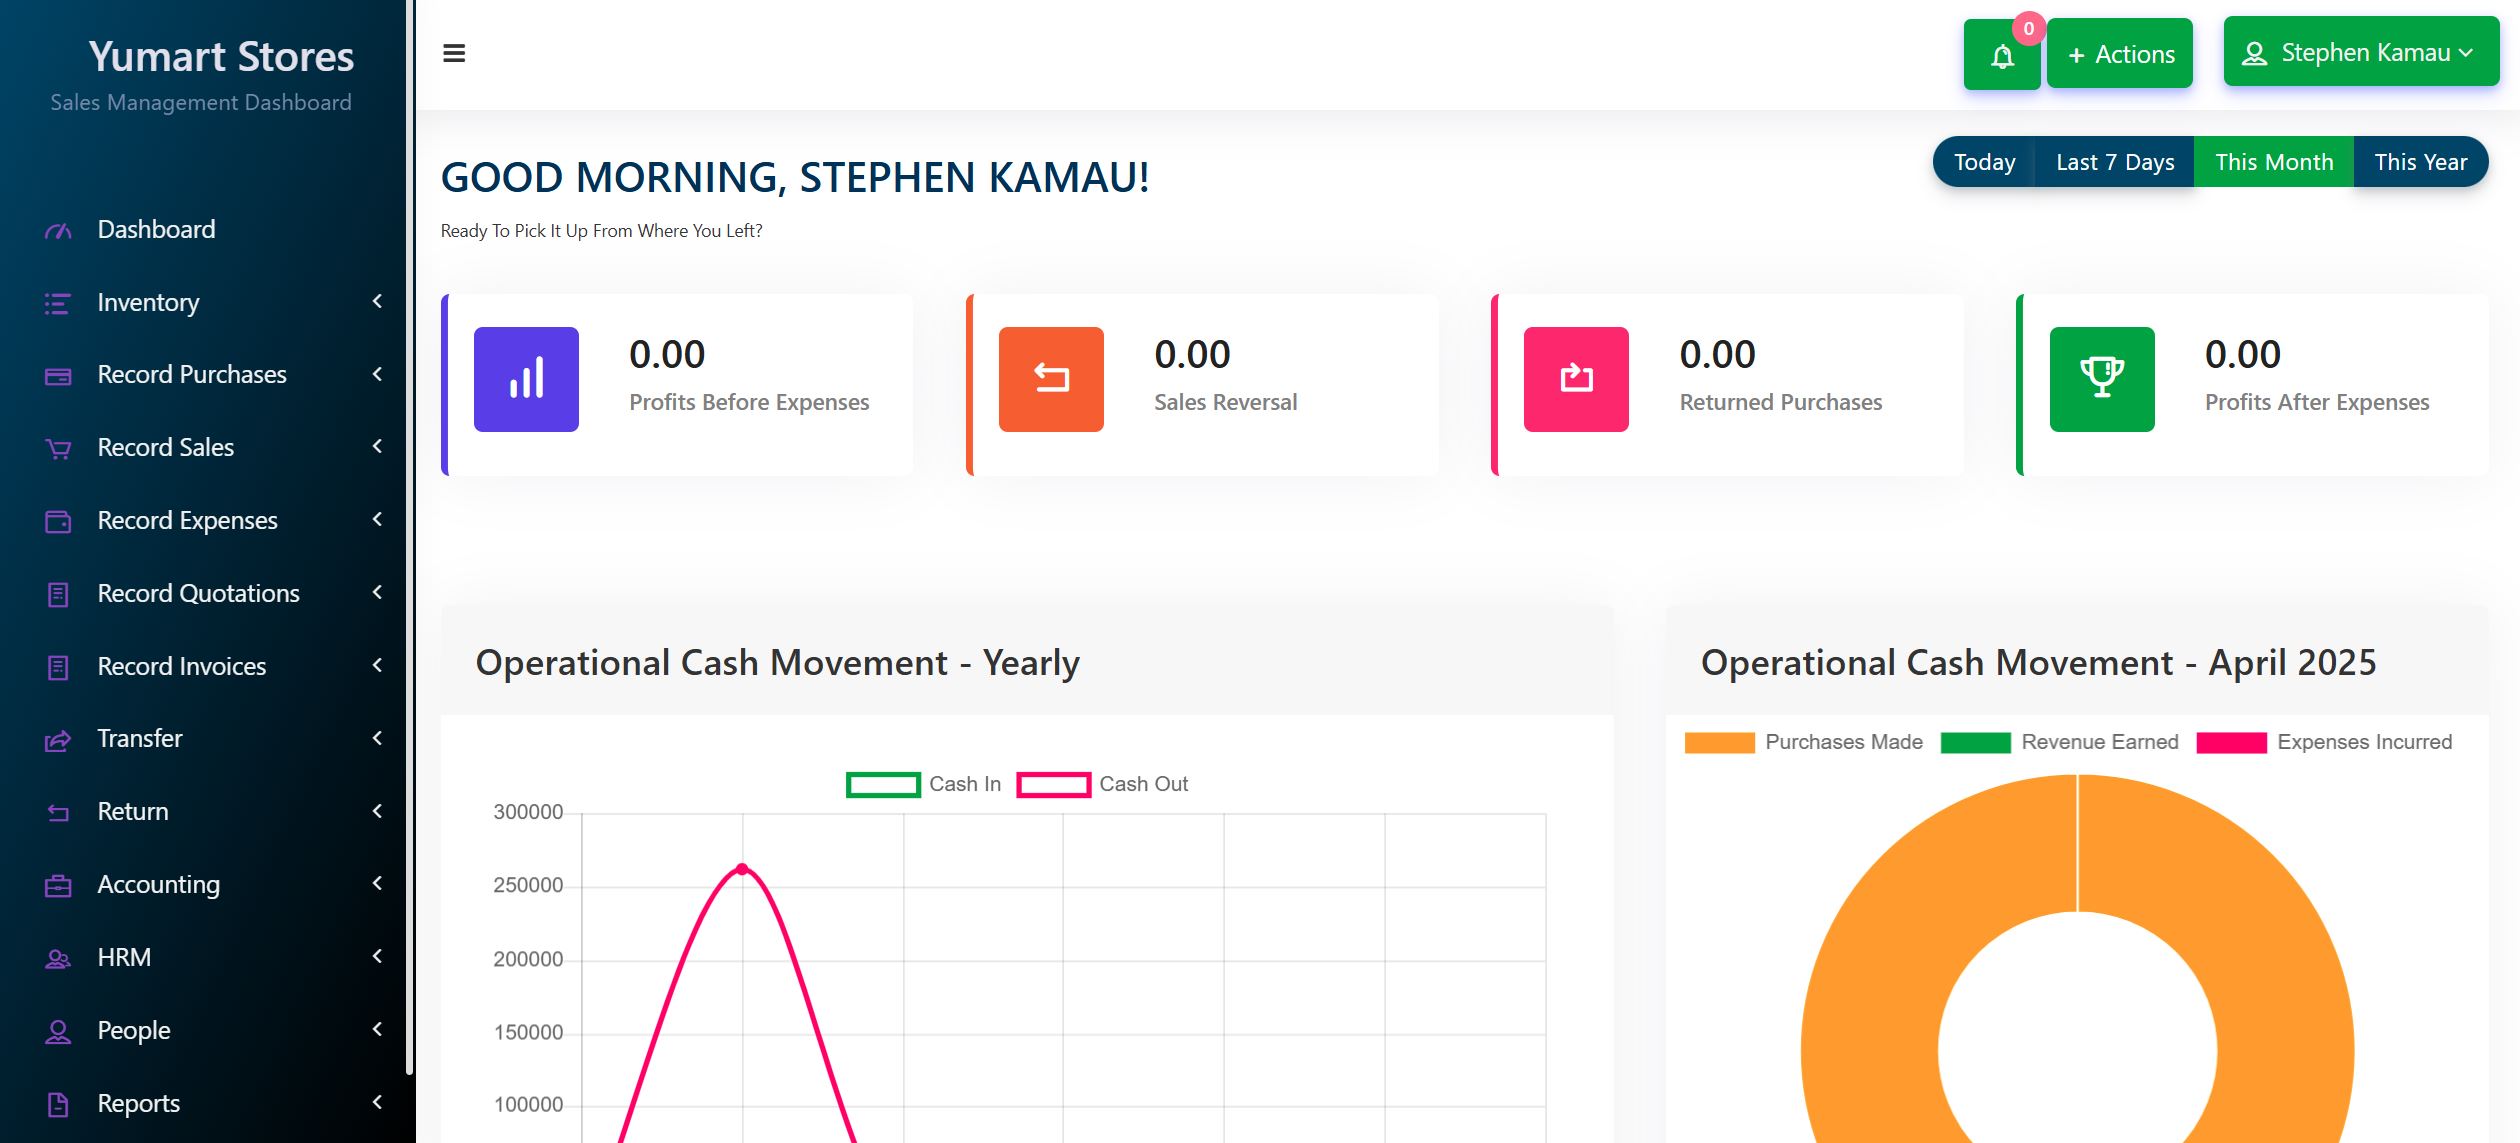Toggle Cash In series in yearly chart legend
The height and width of the screenshot is (1143, 2520).
point(923,784)
